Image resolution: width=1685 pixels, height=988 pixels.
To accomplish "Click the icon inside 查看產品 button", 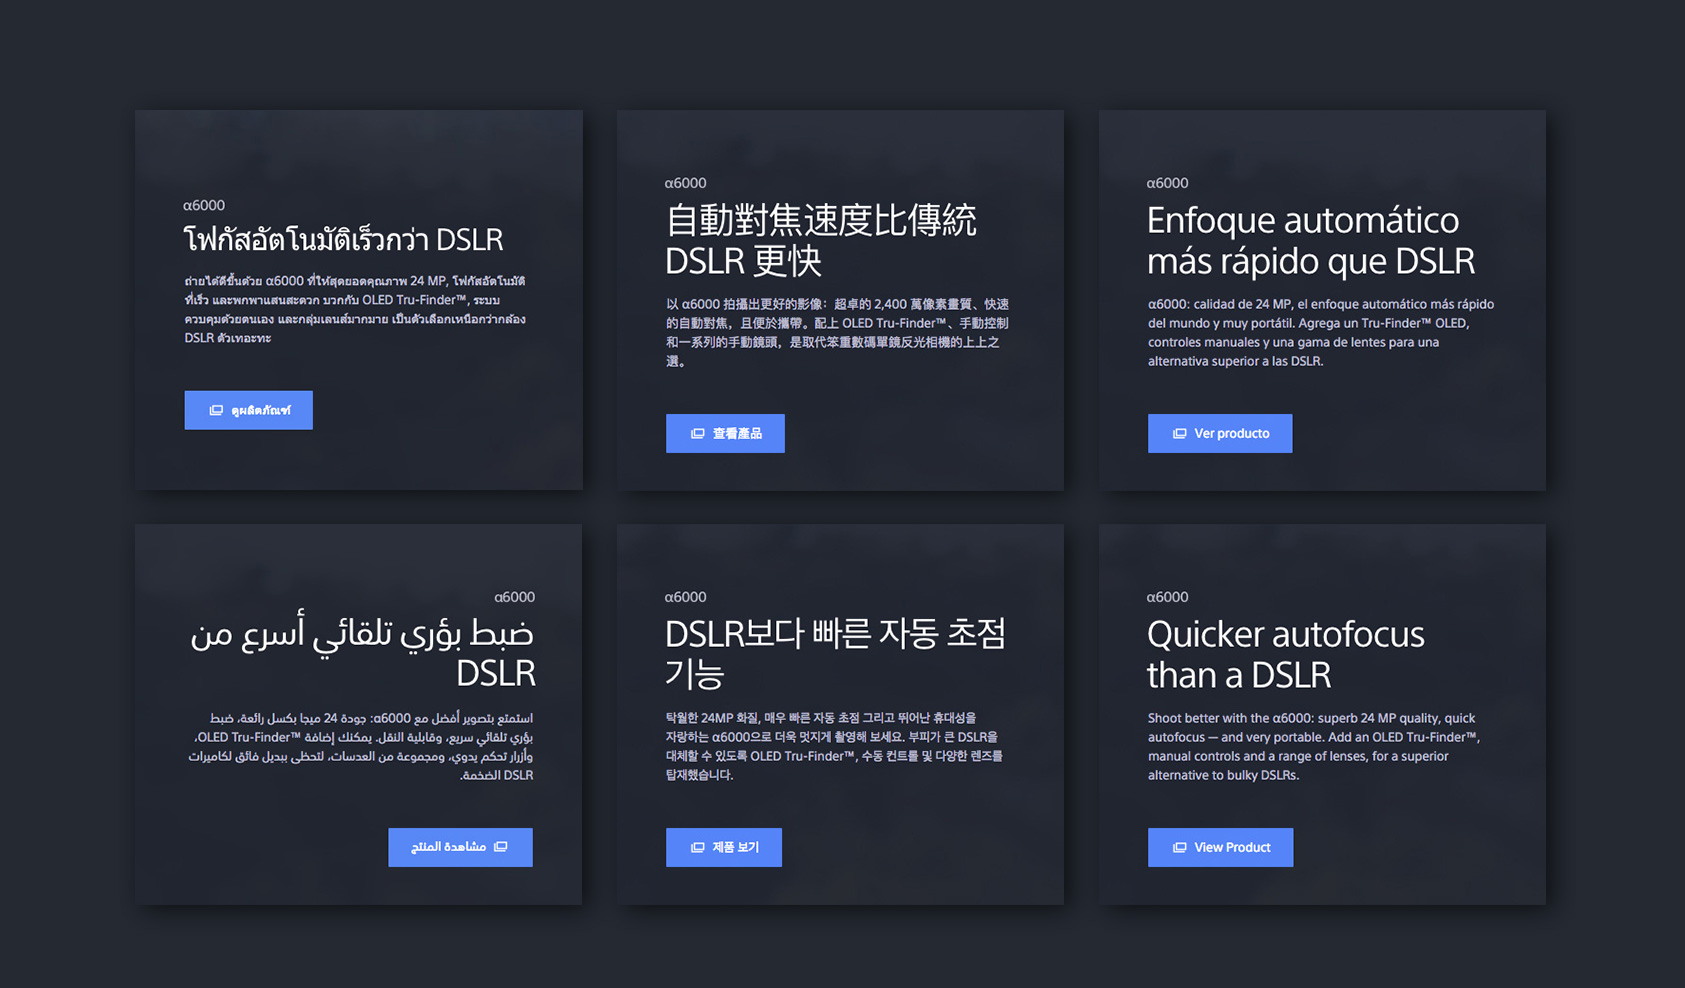I will (698, 434).
